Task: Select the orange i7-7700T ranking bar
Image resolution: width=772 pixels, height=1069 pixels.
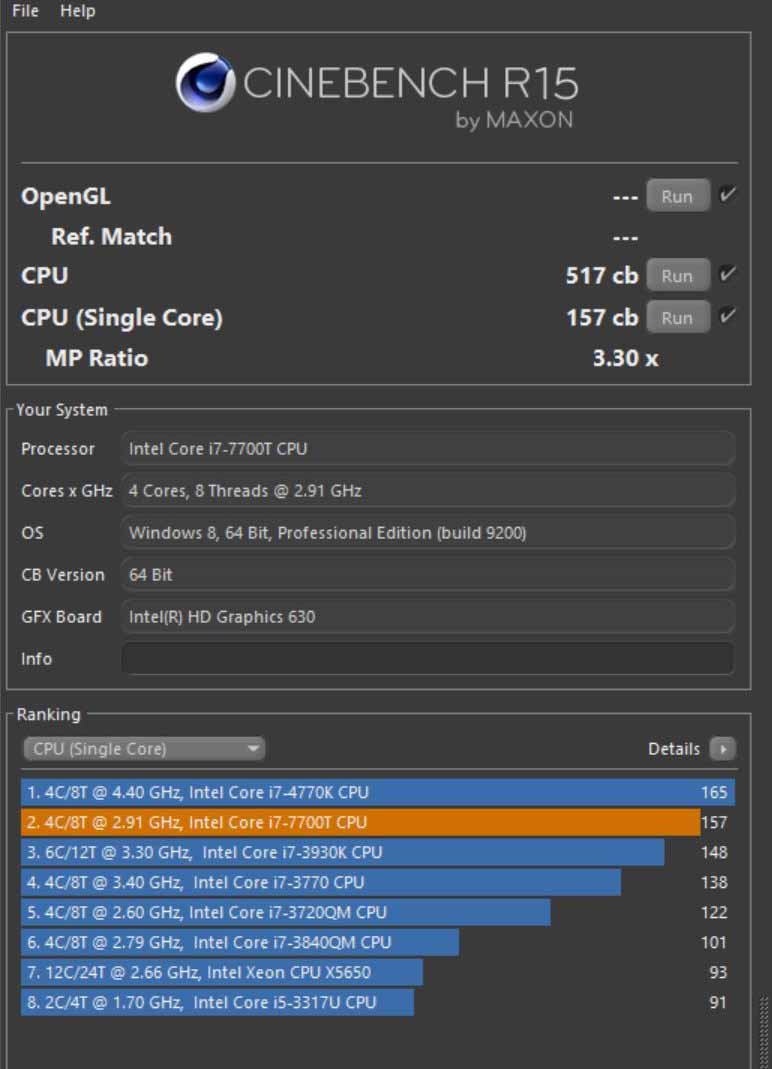Action: pyautogui.click(x=360, y=823)
